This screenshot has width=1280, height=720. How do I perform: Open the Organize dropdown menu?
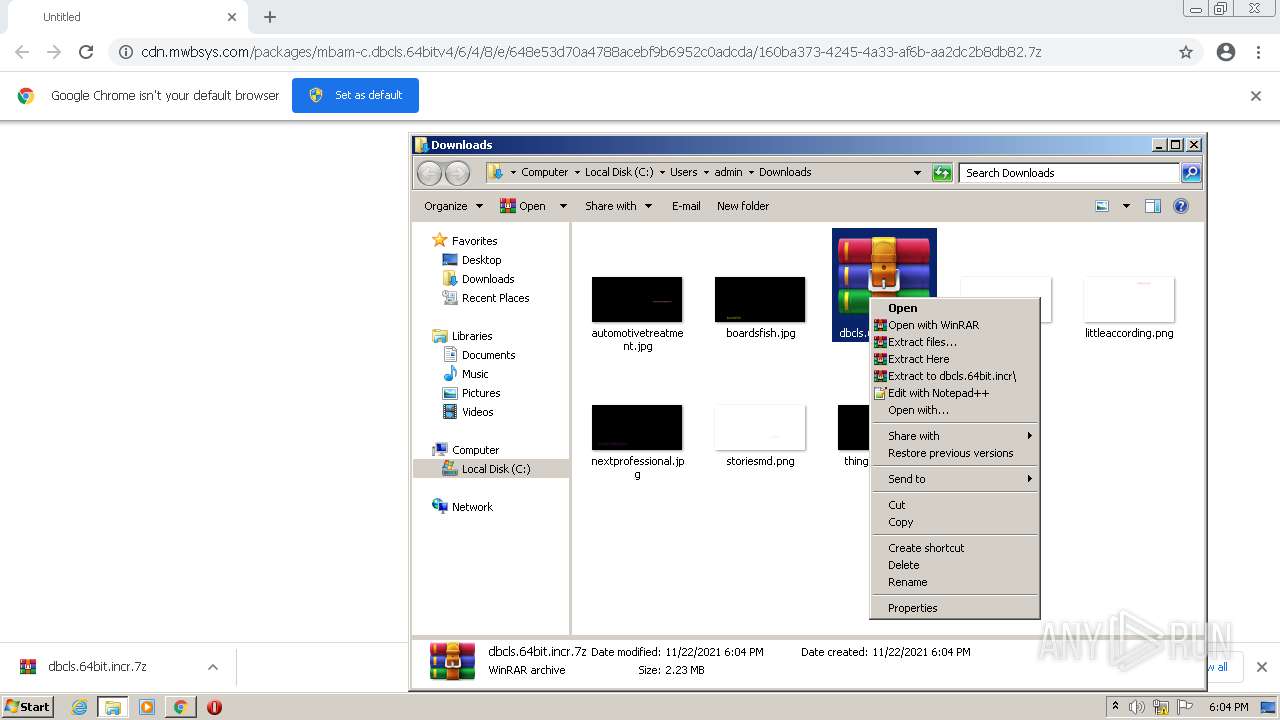click(x=453, y=206)
